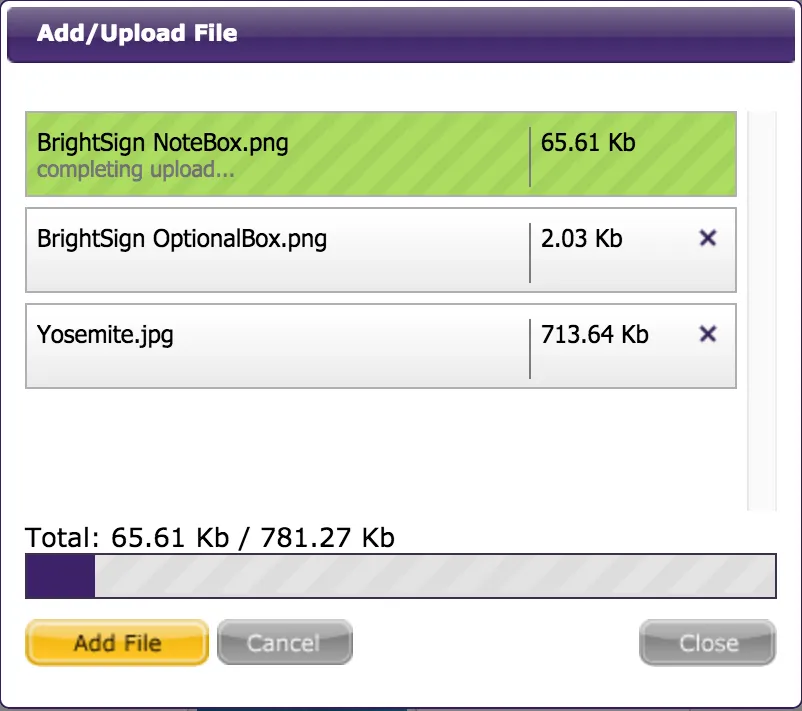Click the Add/Upload File title bar
Viewport: 802px width, 711px height.
[x=401, y=34]
